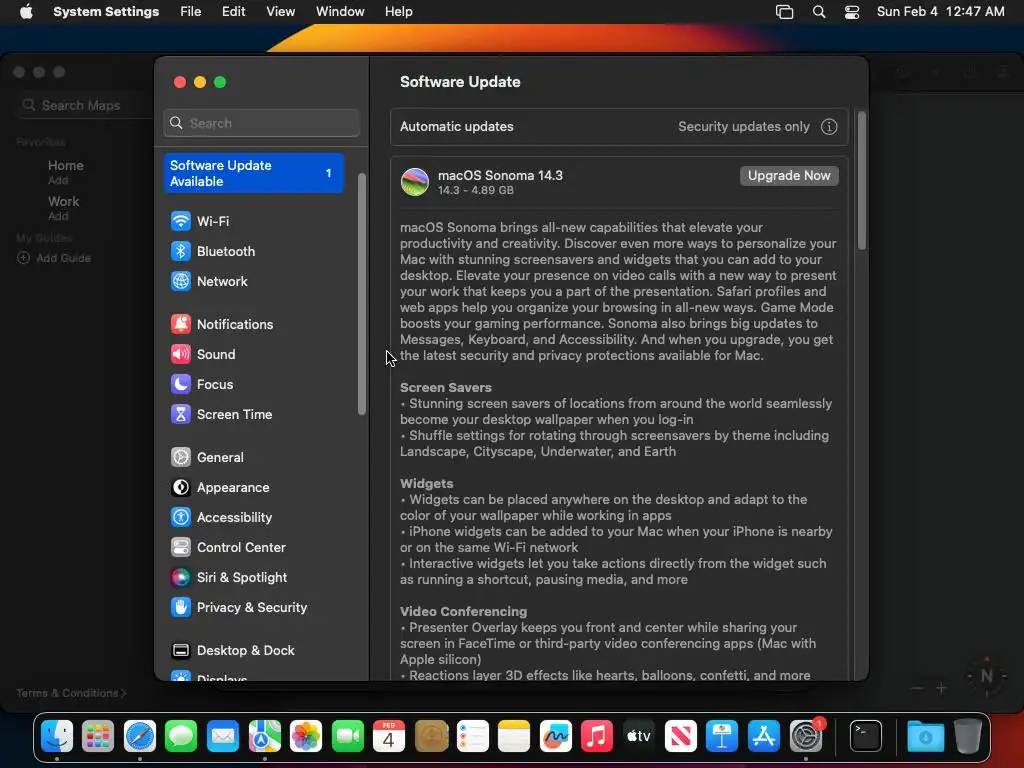Select Software Update Available item
Image resolution: width=1024 pixels, height=768 pixels.
click(x=253, y=173)
